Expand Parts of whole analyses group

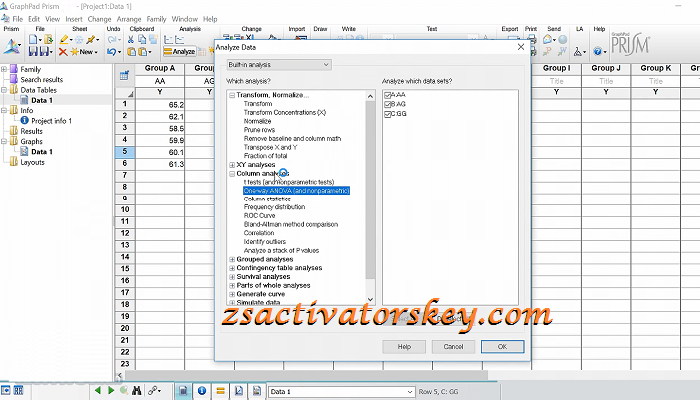point(232,285)
